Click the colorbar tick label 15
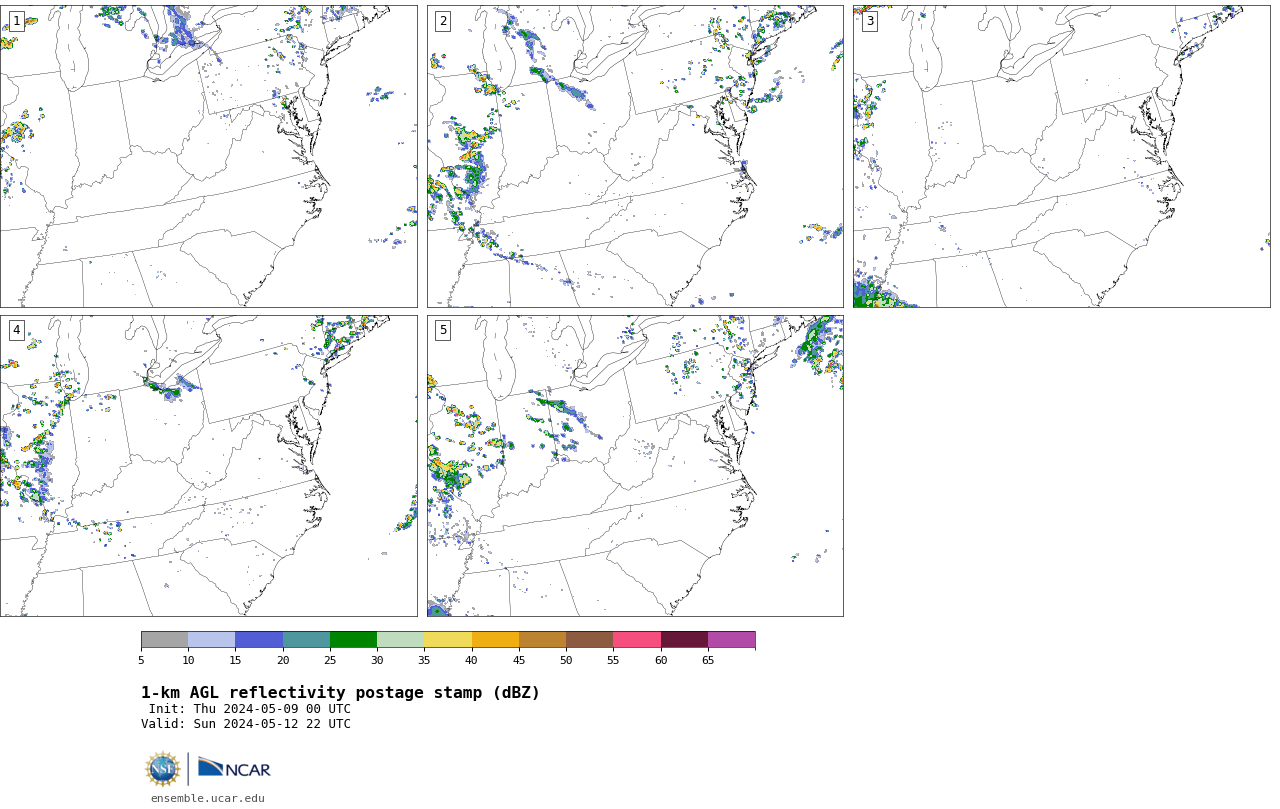 (x=235, y=660)
